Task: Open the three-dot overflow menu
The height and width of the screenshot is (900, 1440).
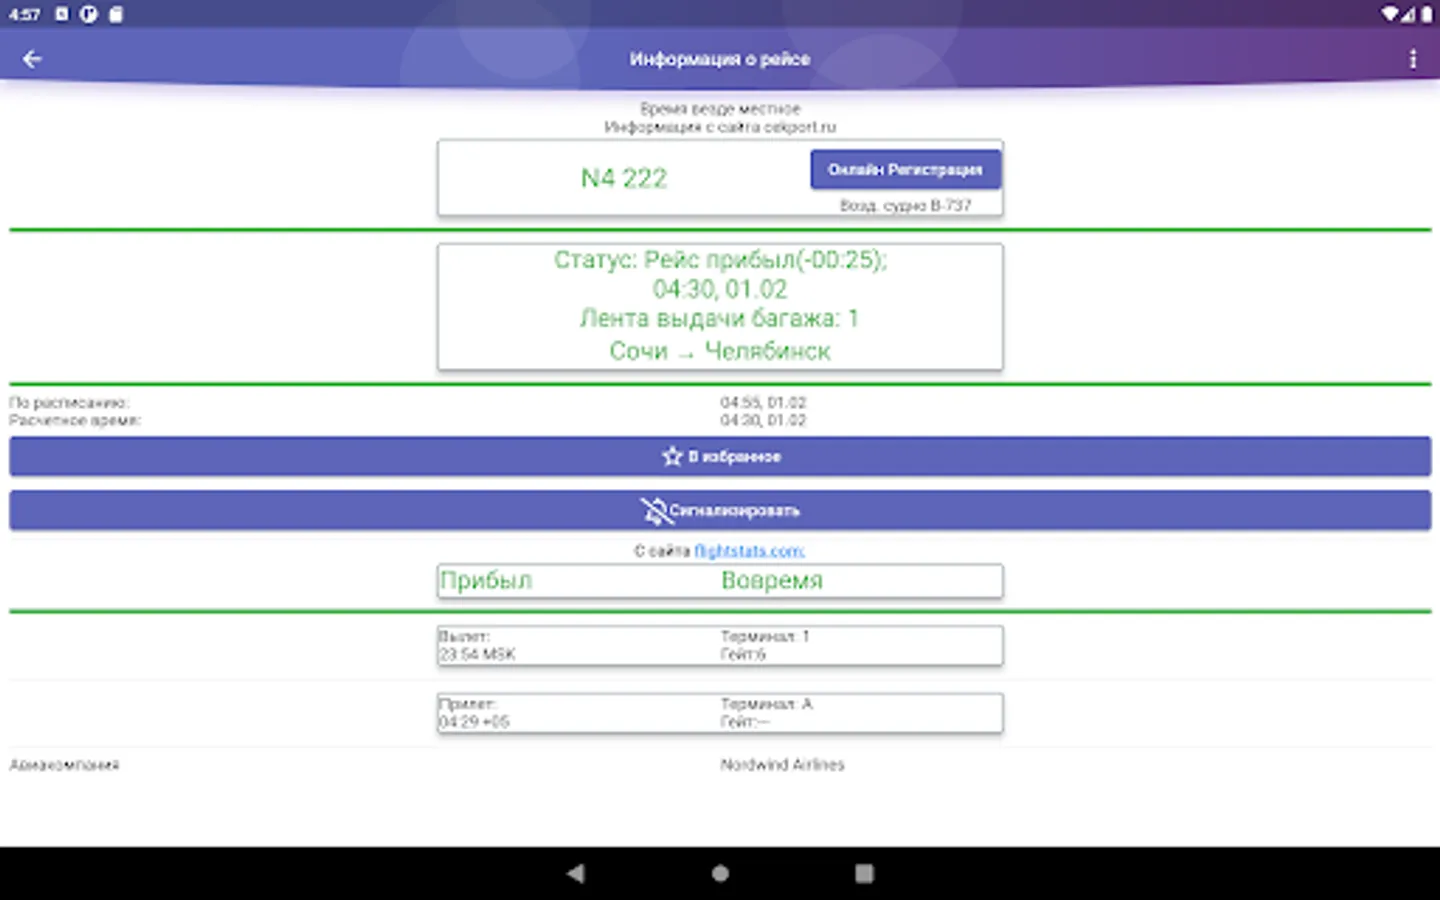Action: coord(1413,59)
